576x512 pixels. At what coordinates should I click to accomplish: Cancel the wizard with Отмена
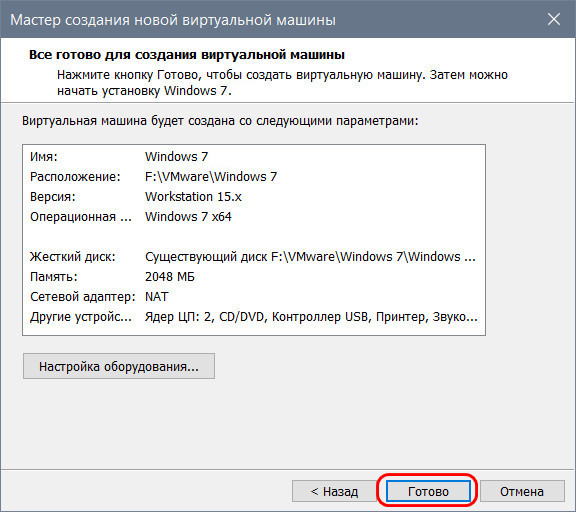(522, 491)
